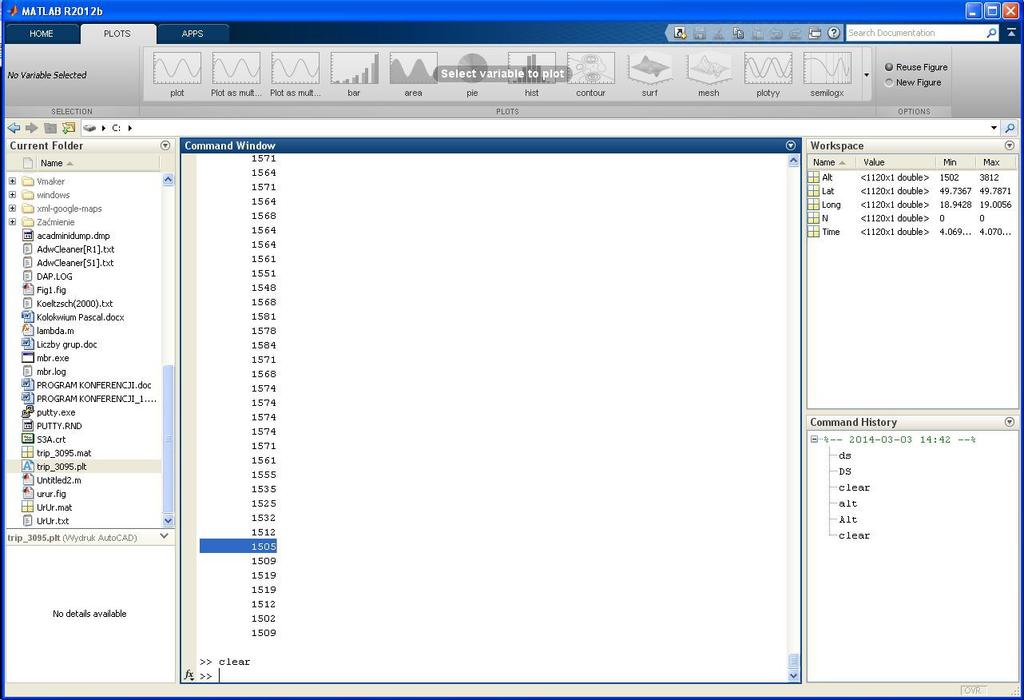Collapse the 2014-03-03 14:42 history session
The width and height of the screenshot is (1024, 700).
click(814, 439)
